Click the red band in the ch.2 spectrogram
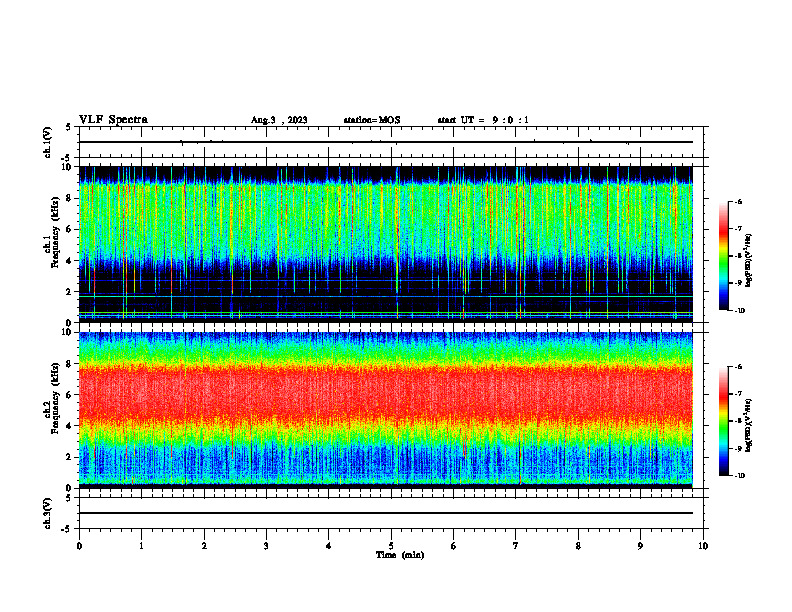 pyautogui.click(x=385, y=394)
